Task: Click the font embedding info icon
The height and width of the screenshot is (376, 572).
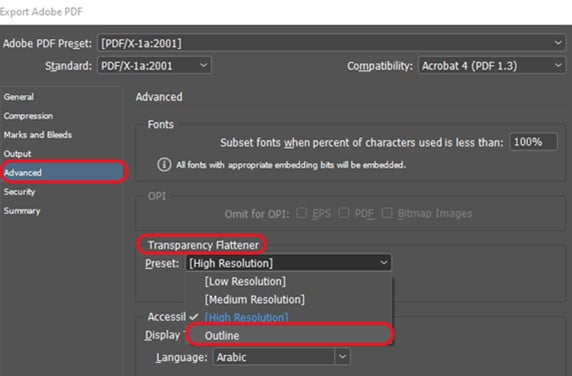Action: click(x=164, y=165)
